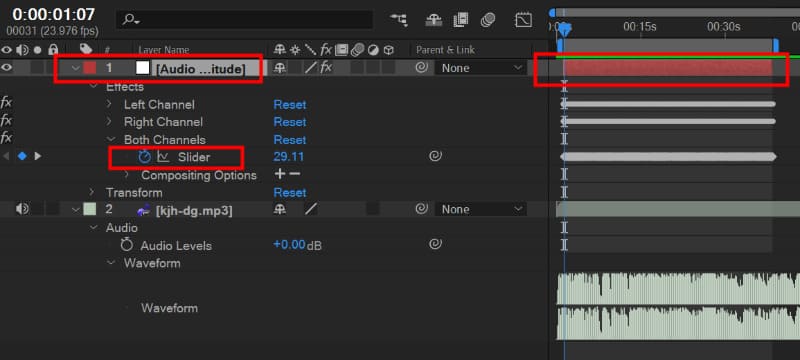Remove a Compositing Options mask reference with minus
The height and width of the screenshot is (360, 800).
[295, 174]
